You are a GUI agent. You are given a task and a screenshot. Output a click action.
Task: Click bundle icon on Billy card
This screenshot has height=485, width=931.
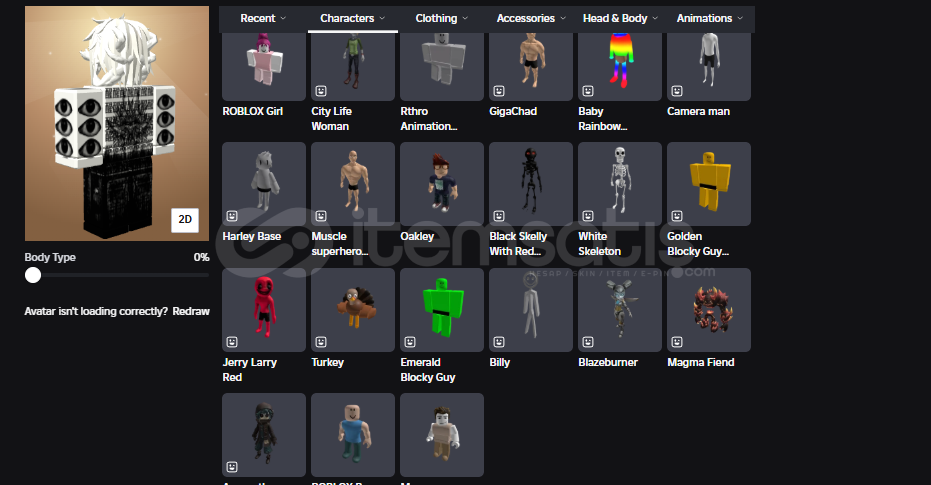pos(499,342)
